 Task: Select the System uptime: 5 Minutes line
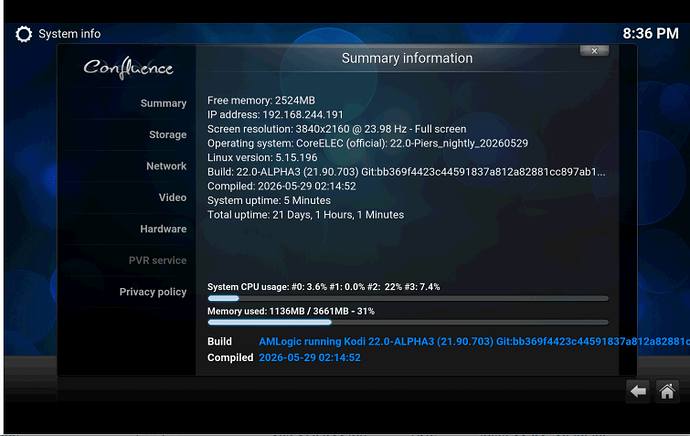point(269,201)
